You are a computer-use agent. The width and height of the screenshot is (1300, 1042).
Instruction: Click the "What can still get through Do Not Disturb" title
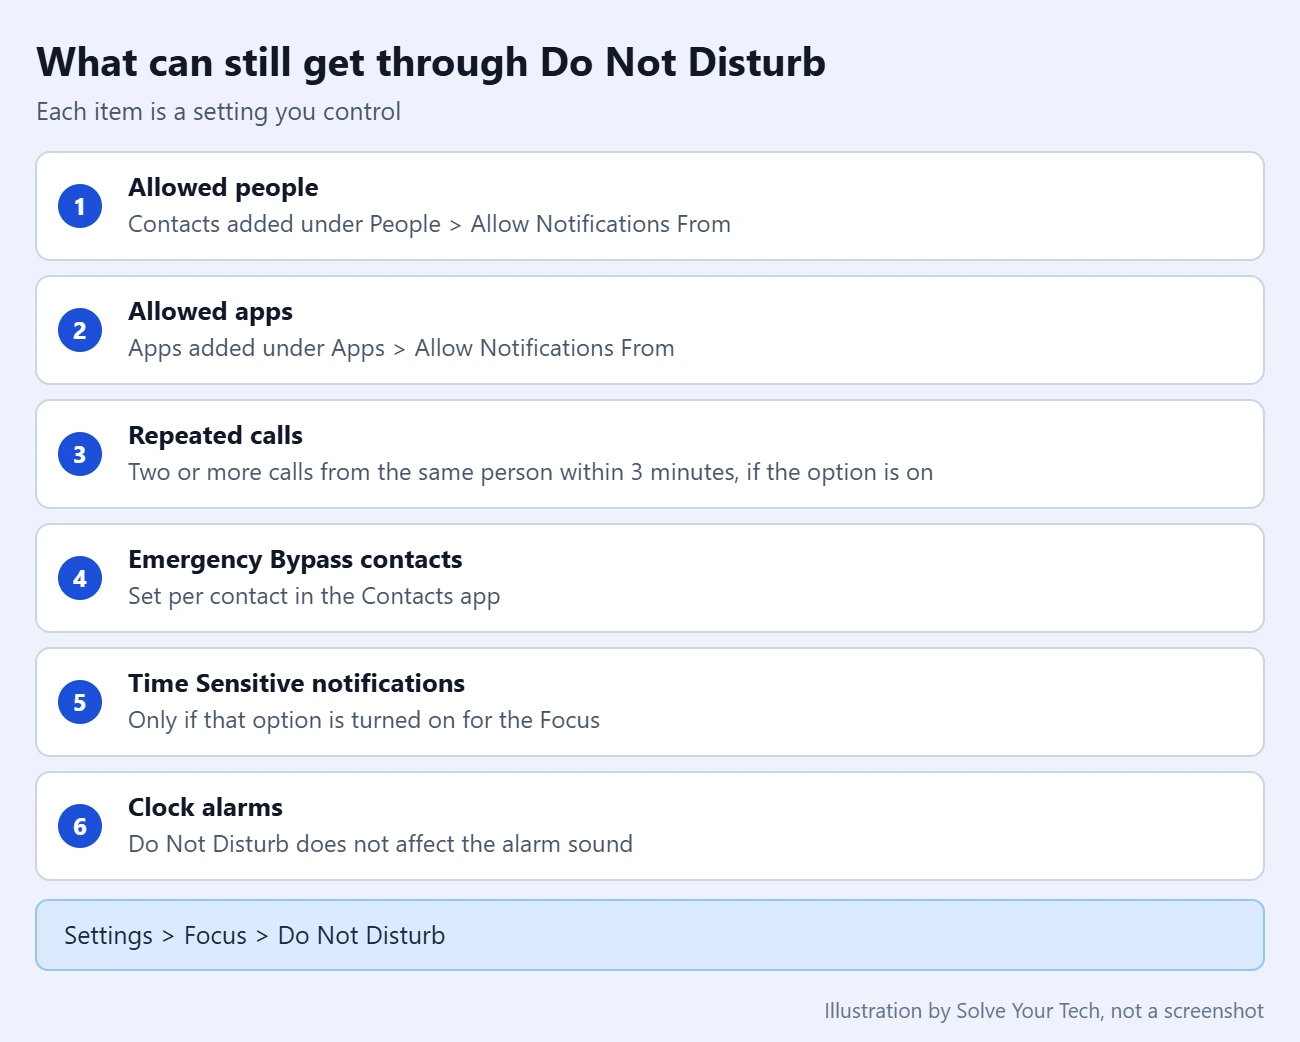[431, 63]
